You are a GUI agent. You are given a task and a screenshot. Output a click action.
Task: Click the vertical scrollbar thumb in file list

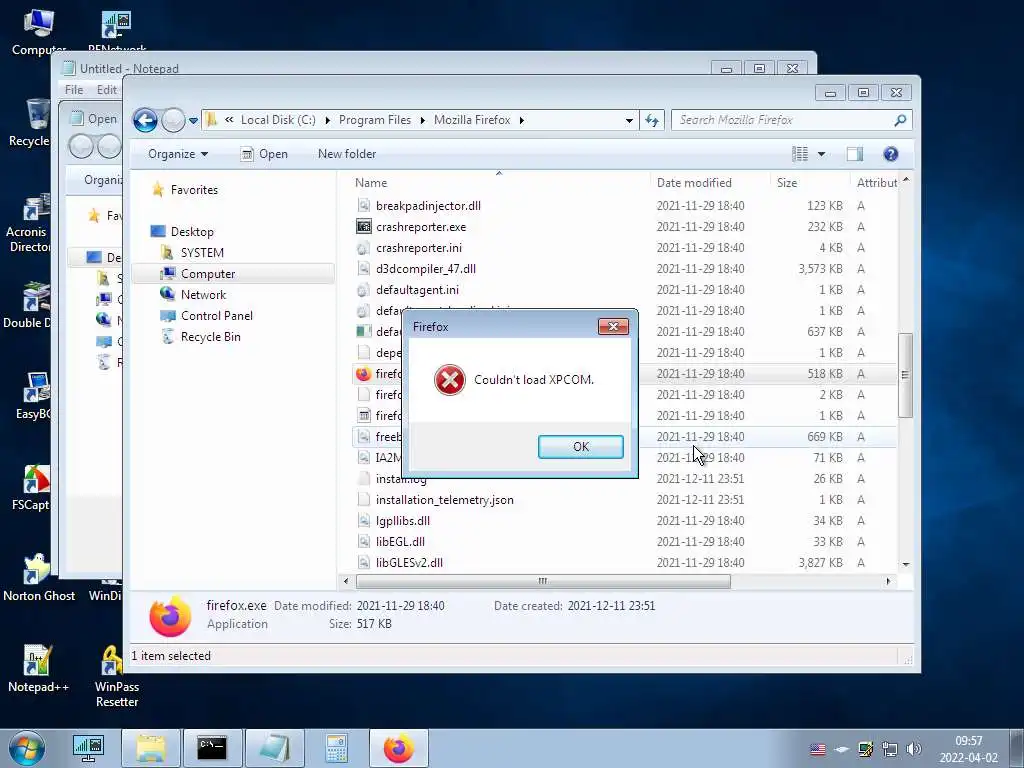point(905,375)
